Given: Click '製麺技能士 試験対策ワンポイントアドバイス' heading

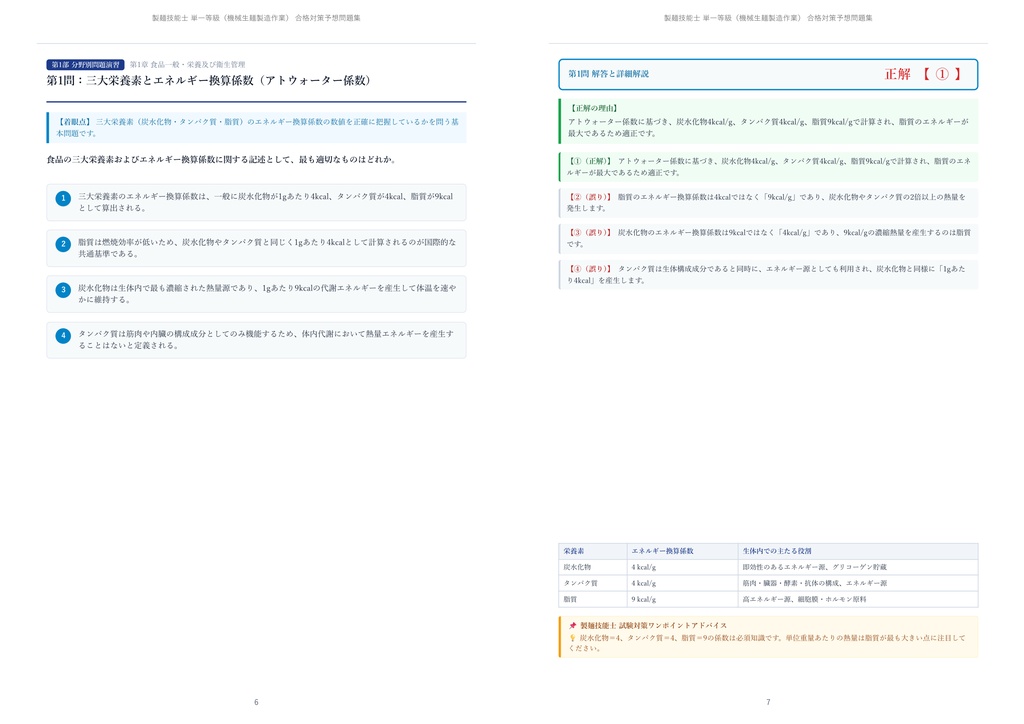Looking at the screenshot, I should click(654, 625).
